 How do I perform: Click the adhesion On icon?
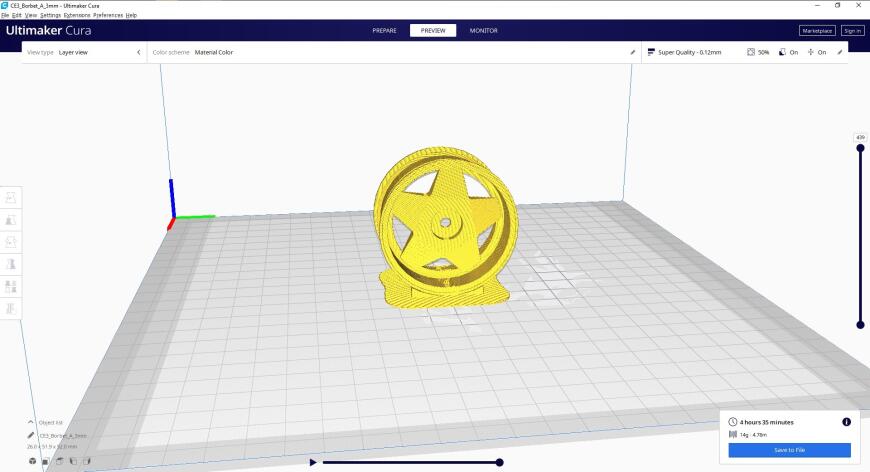click(811, 52)
